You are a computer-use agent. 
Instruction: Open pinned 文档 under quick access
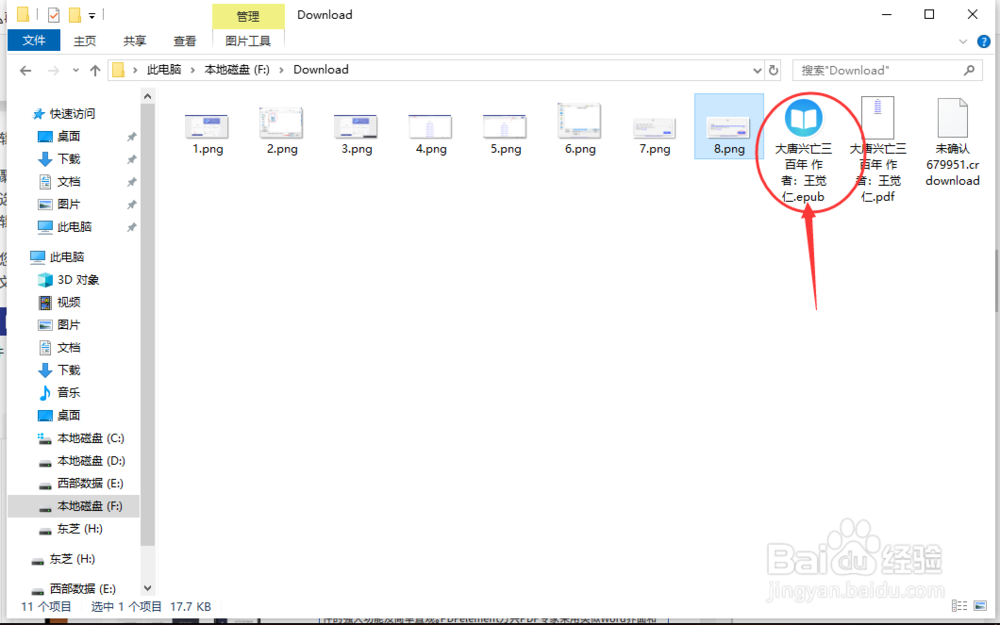click(x=68, y=182)
